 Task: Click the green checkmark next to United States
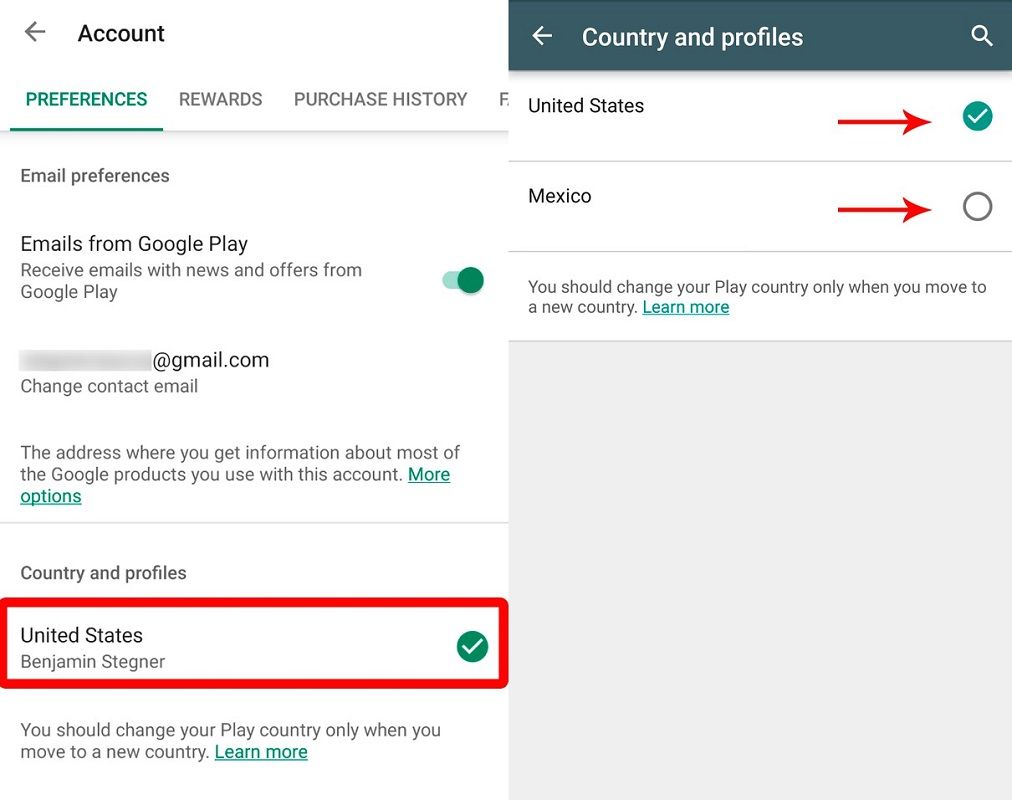click(x=977, y=116)
